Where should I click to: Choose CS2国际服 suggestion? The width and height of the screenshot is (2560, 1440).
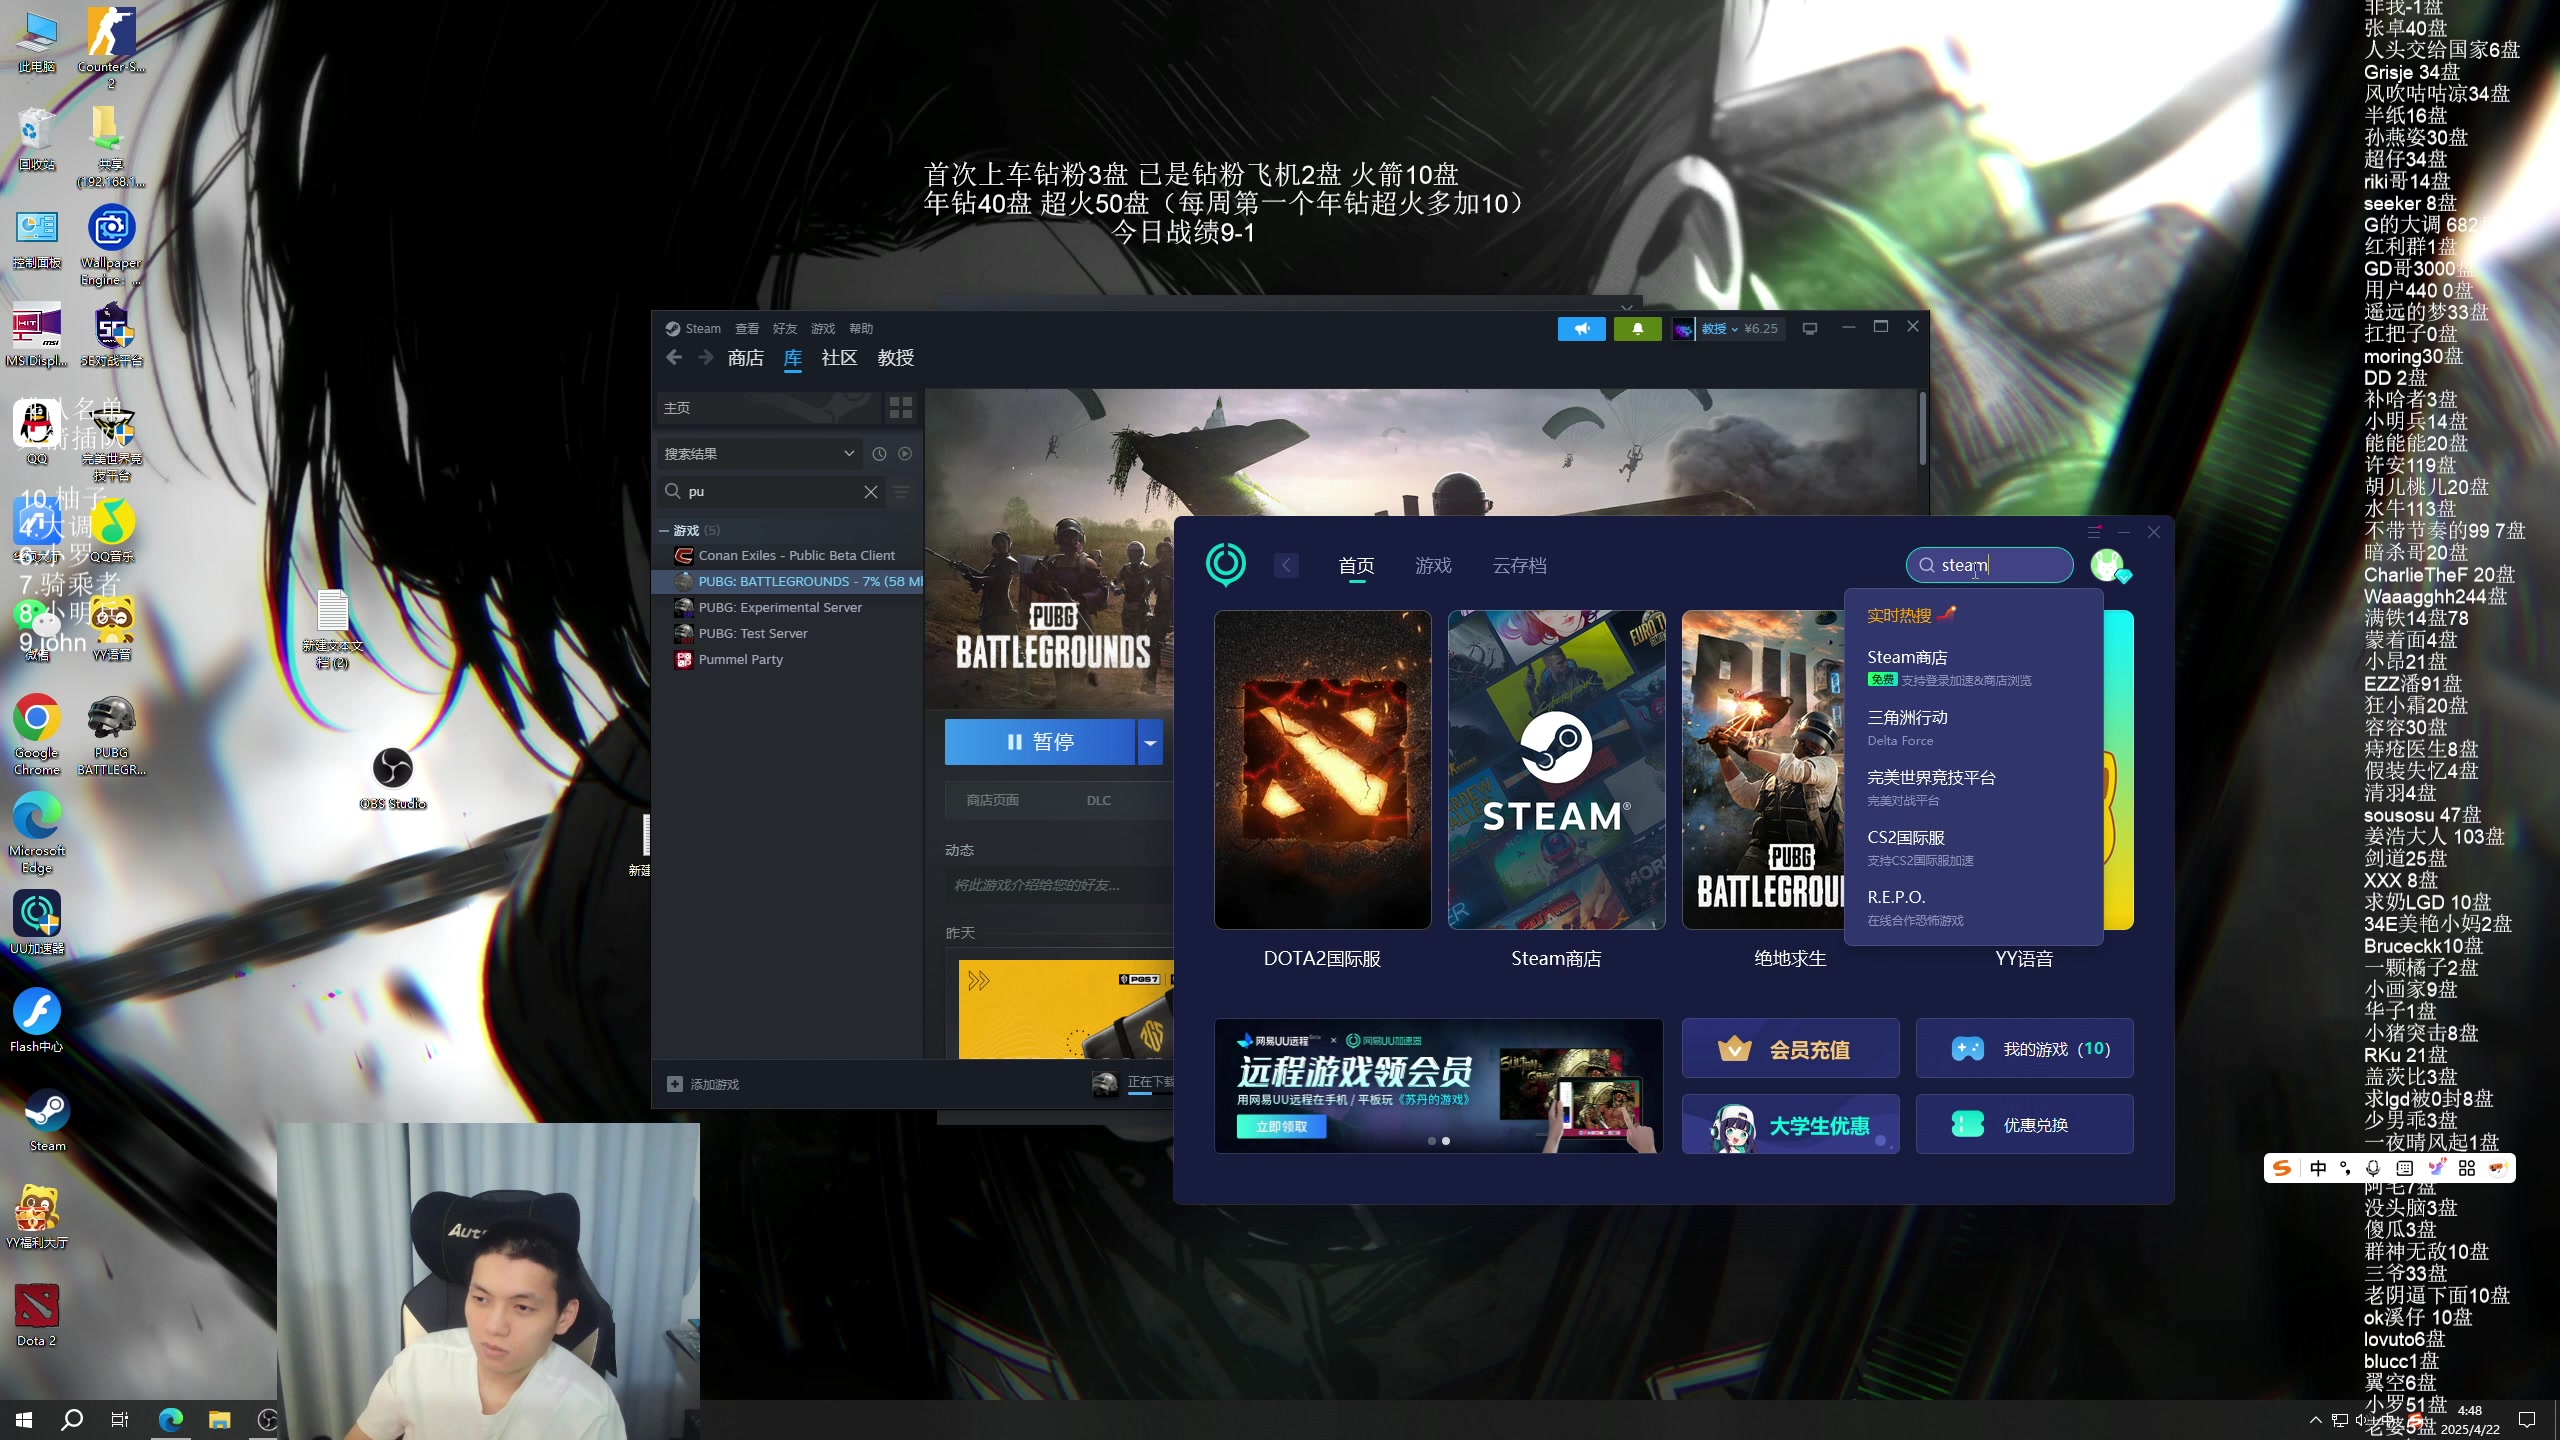point(1972,848)
